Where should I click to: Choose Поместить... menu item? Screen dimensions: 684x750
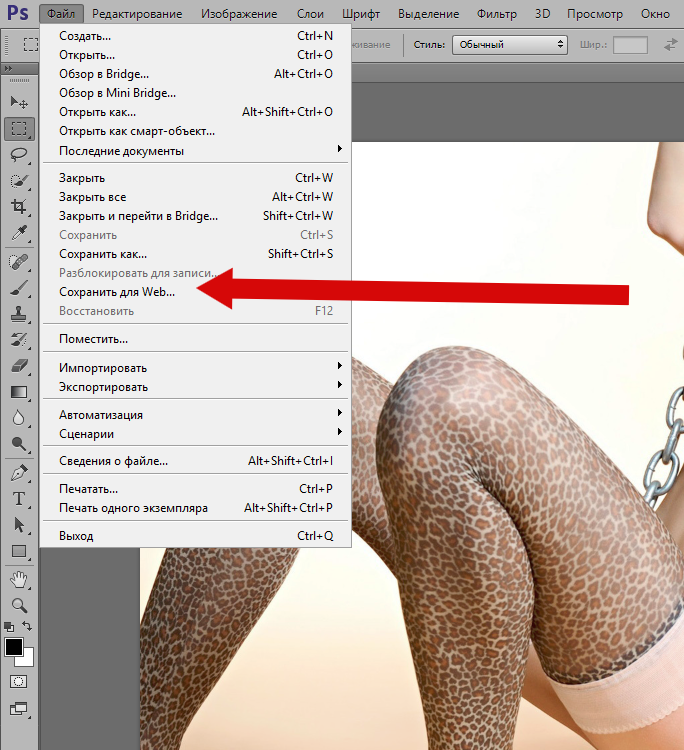point(194,339)
